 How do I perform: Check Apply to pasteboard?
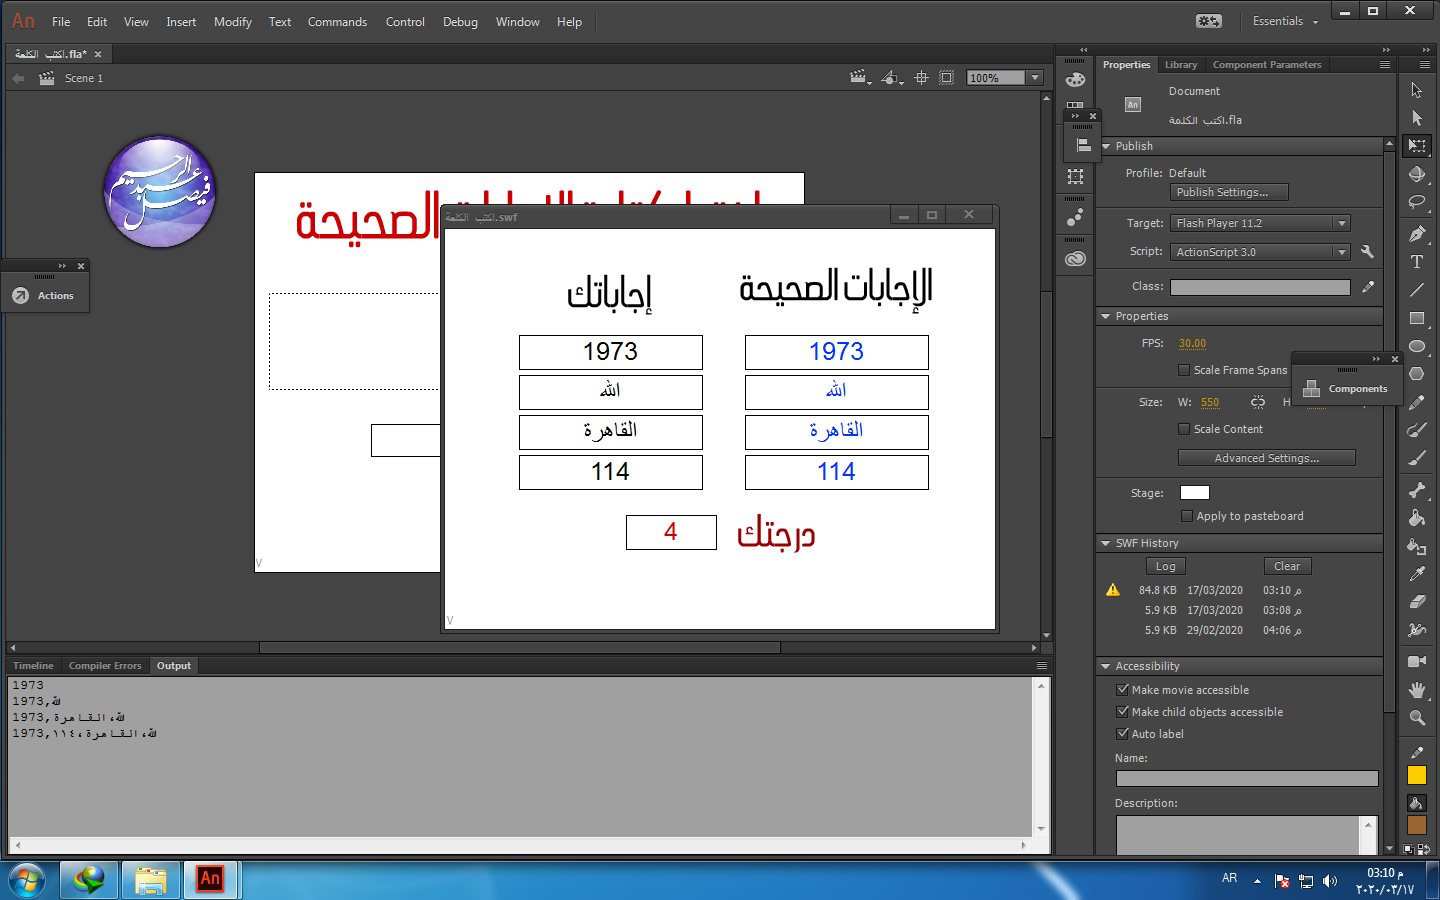coord(1187,516)
